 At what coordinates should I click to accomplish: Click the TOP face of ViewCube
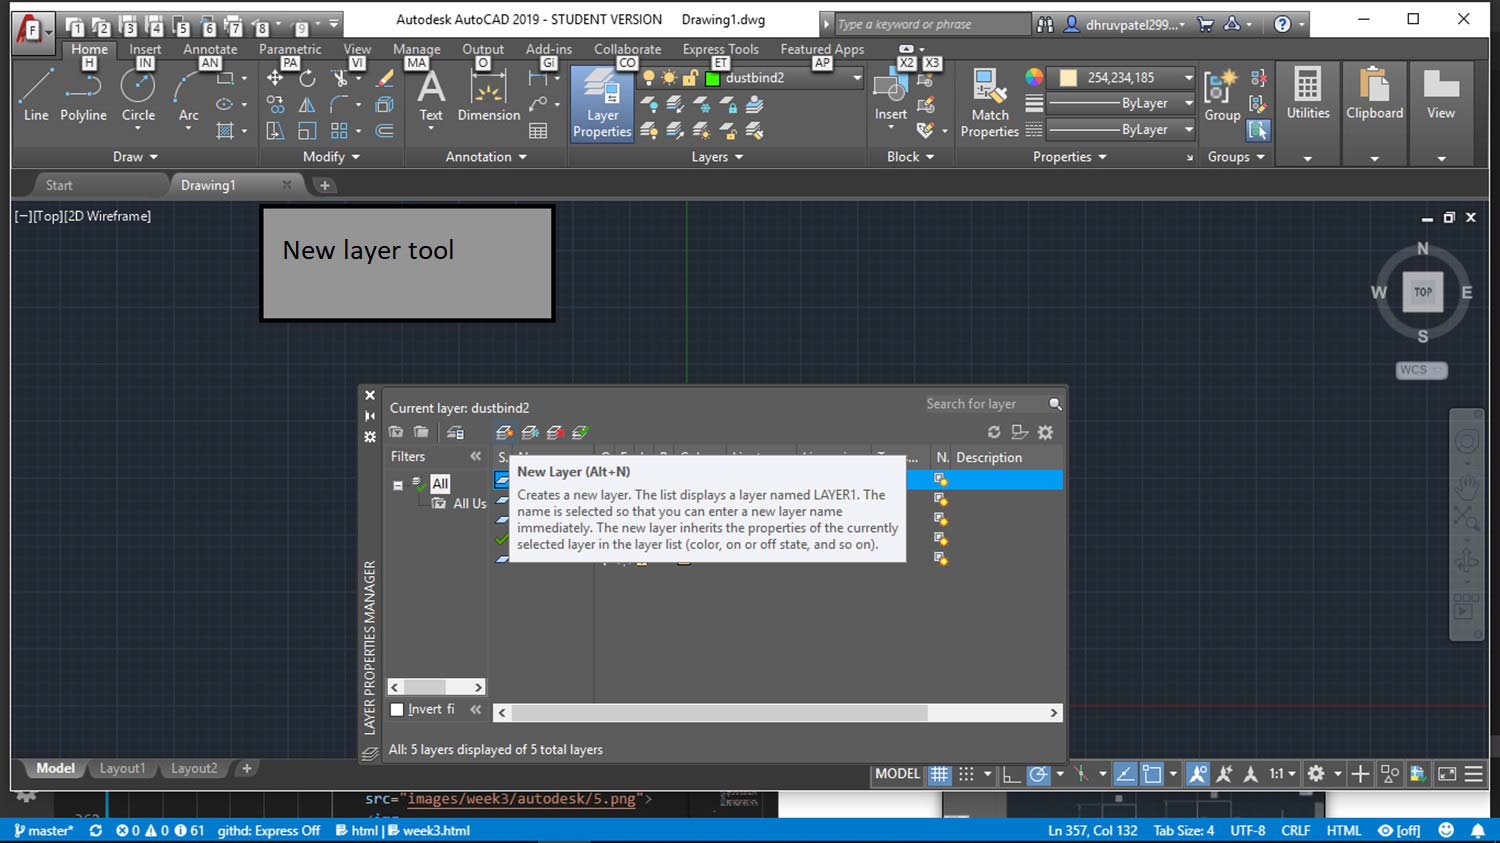click(x=1423, y=292)
